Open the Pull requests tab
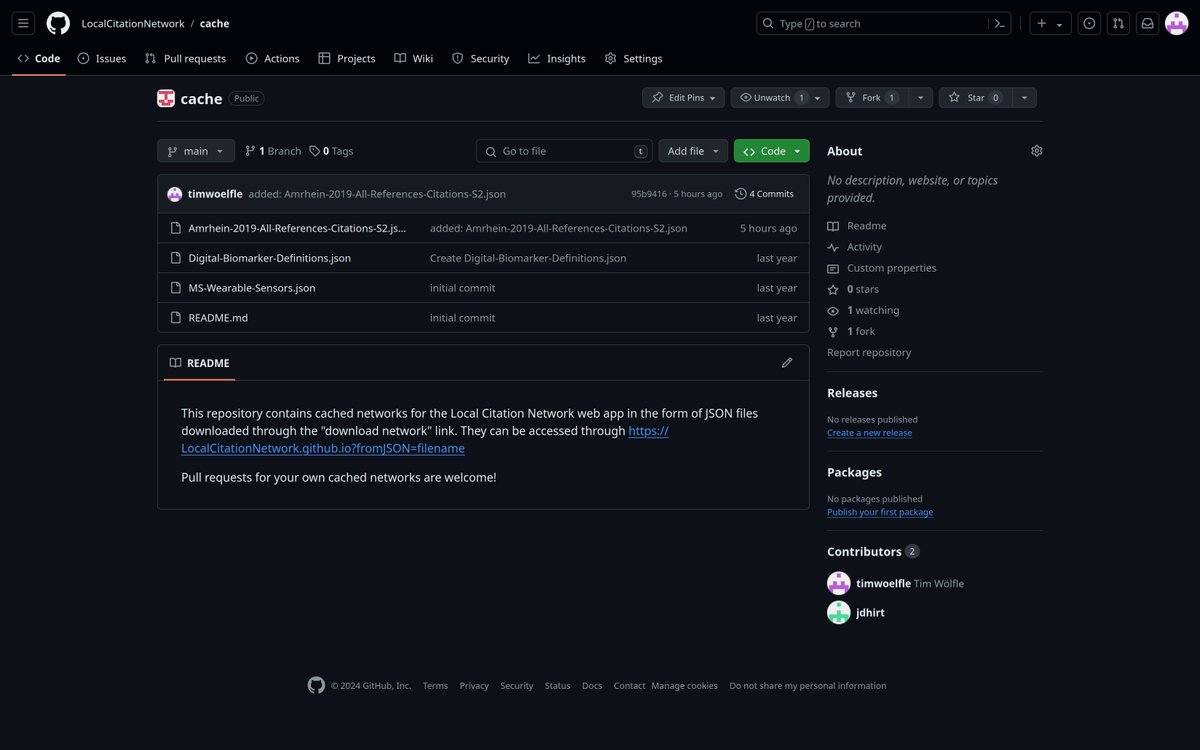Screen dimensions: 1200x750 [185, 58]
